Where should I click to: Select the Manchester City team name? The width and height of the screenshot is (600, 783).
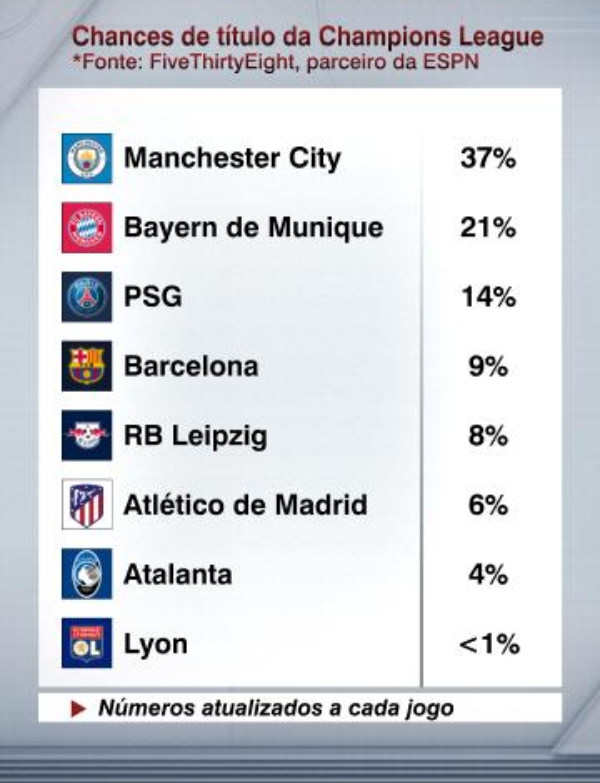point(232,159)
